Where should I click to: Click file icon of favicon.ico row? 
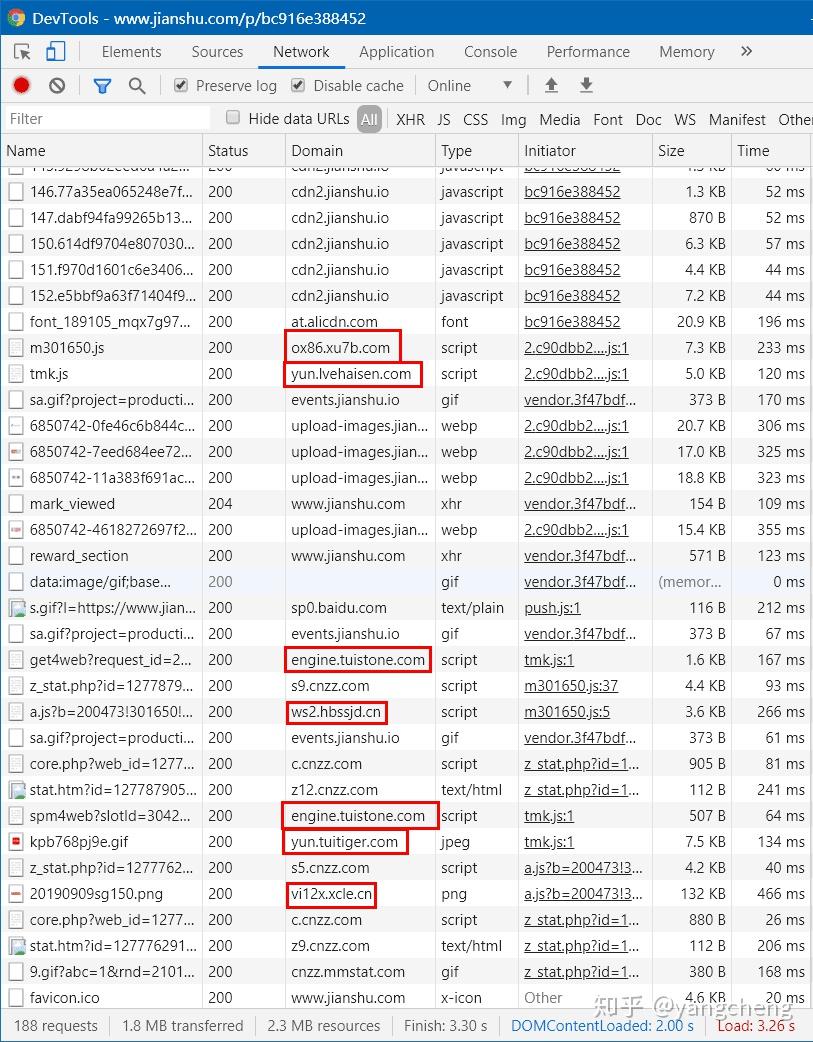(16, 997)
